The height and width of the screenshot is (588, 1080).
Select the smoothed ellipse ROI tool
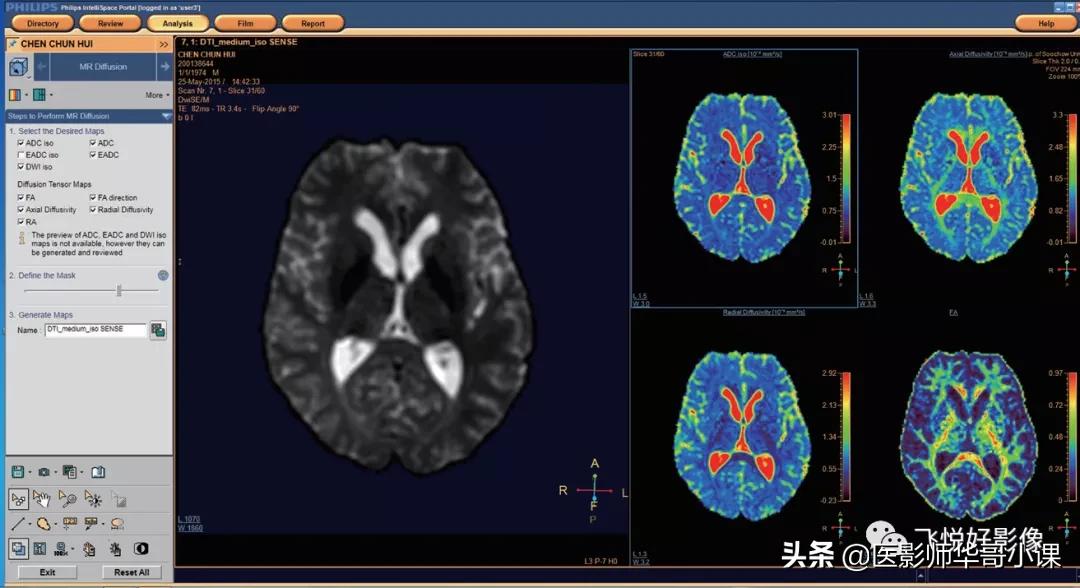tap(118, 524)
